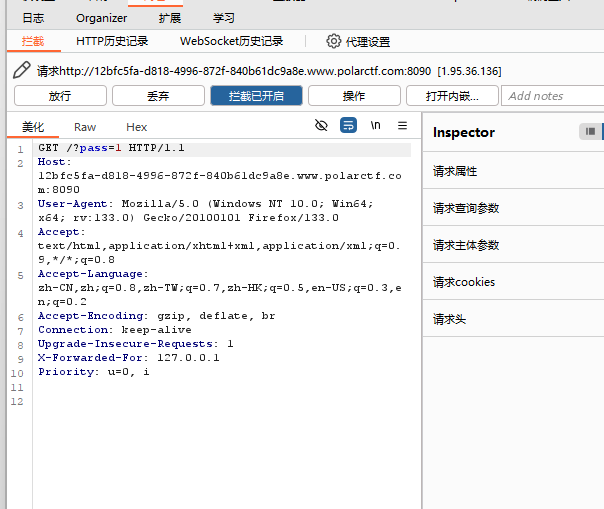Click line number 12 in the gutter
The width and height of the screenshot is (604, 509).
click(17, 402)
